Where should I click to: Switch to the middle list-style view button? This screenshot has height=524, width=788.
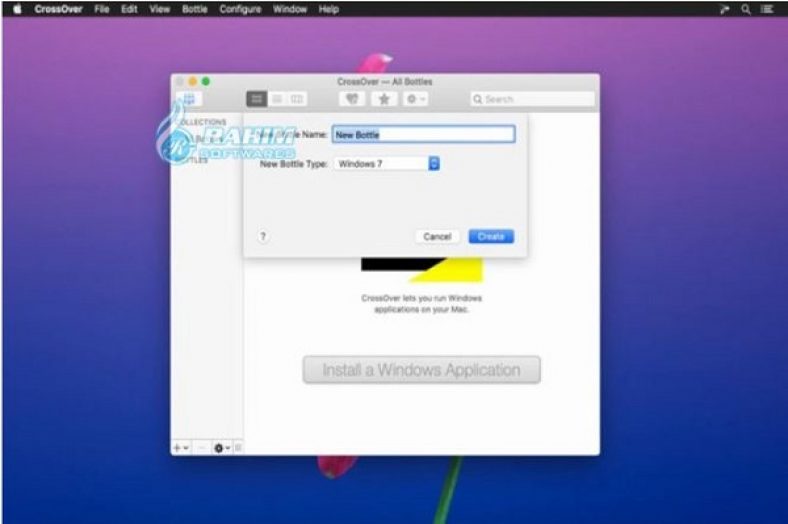277,99
